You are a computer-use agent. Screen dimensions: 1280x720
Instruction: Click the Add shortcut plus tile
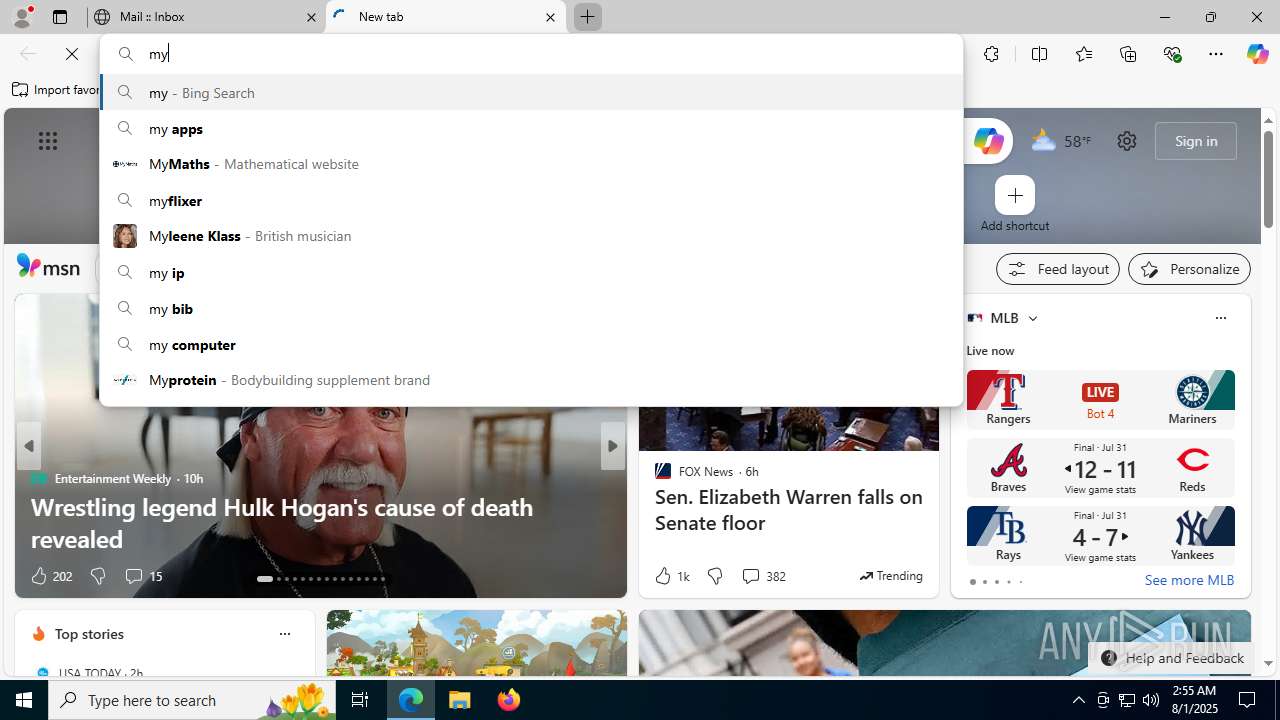point(1015,195)
